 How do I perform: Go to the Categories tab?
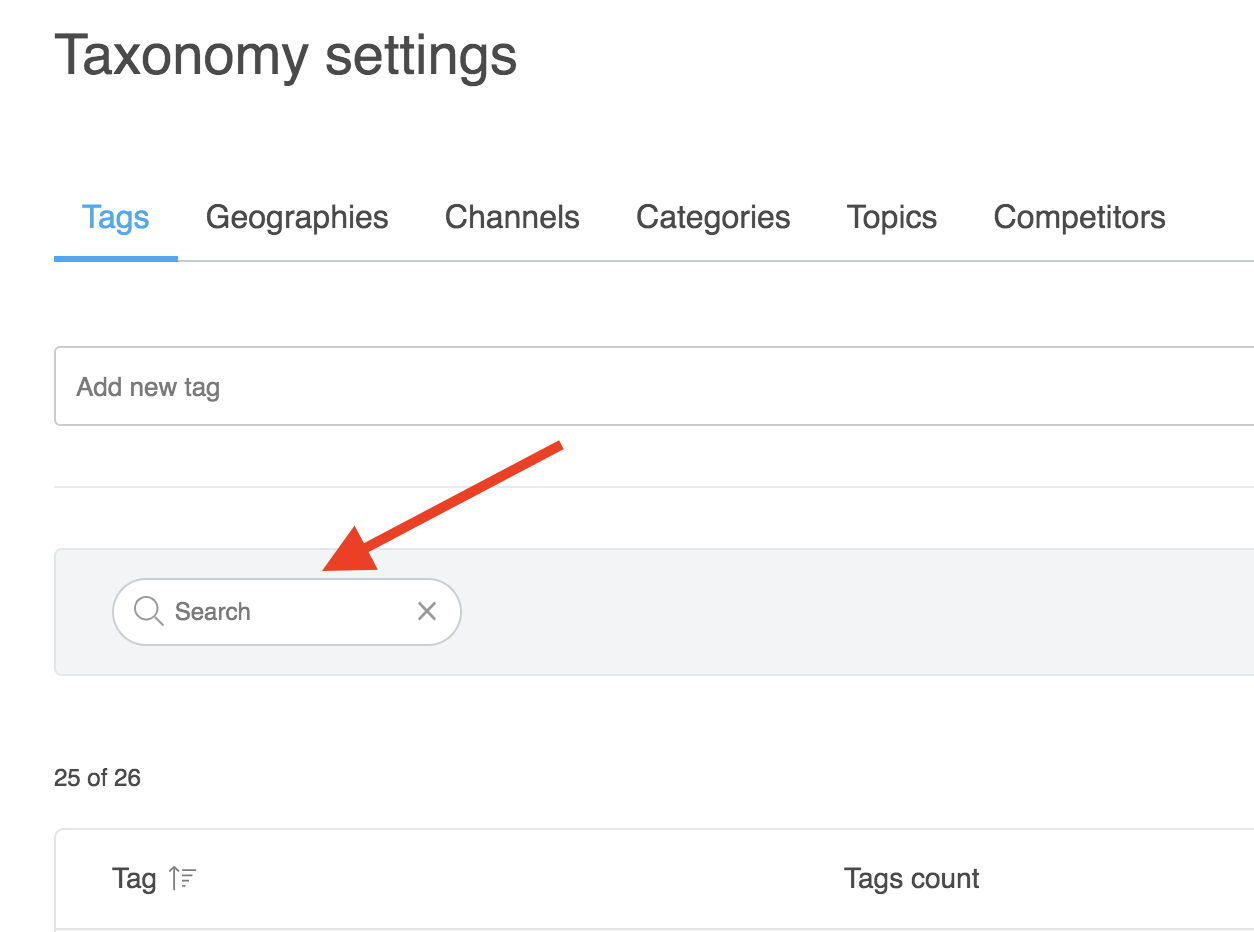point(713,218)
